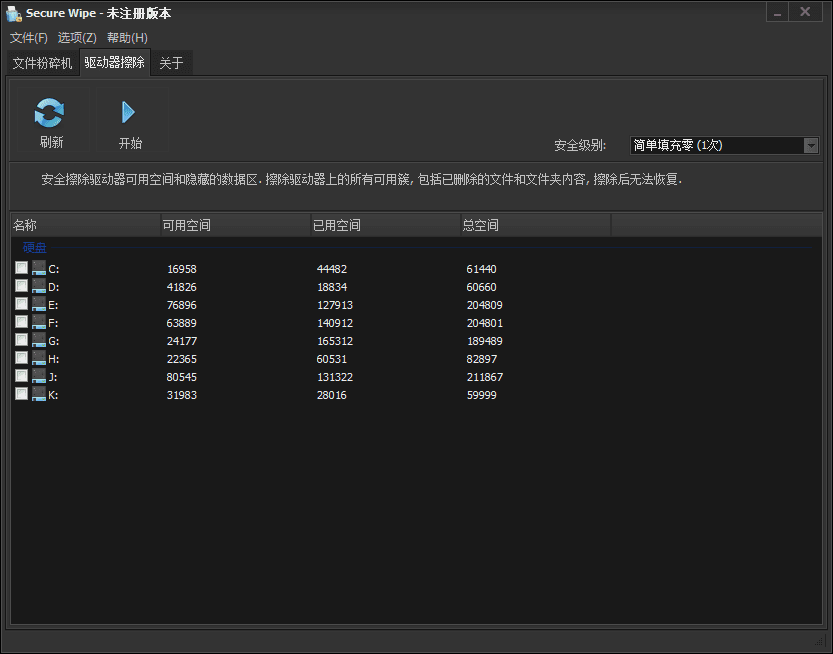Click the drive D: disk icon

coord(38,286)
